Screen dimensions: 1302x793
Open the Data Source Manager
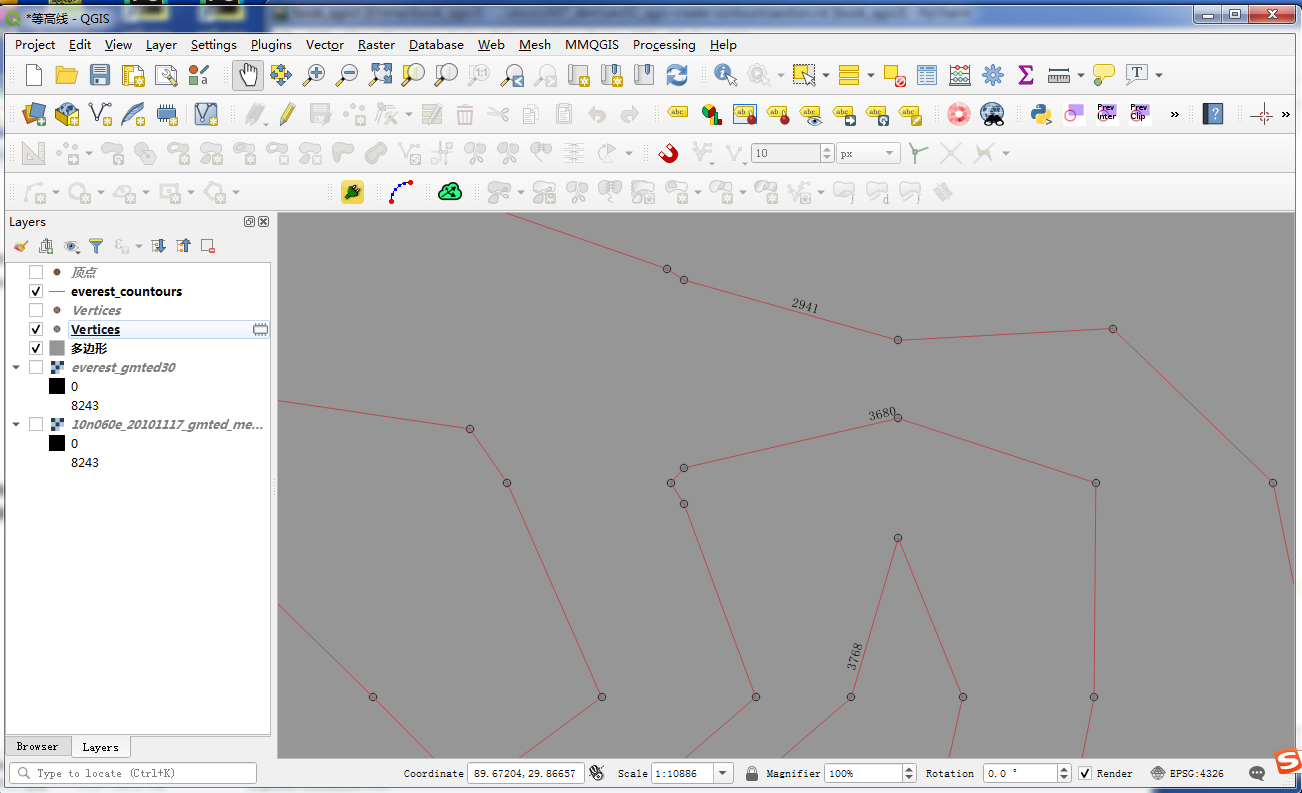(x=34, y=114)
